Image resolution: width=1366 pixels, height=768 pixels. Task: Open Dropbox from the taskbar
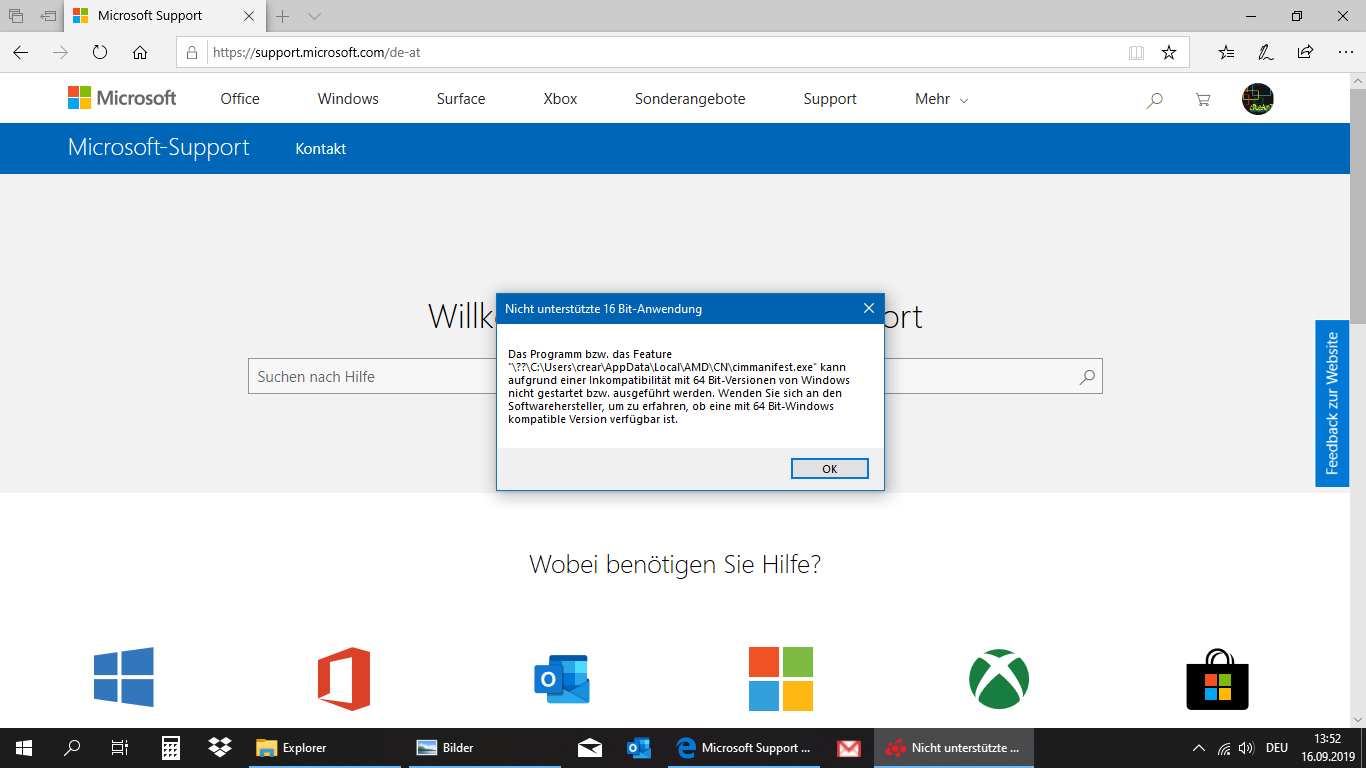click(220, 748)
